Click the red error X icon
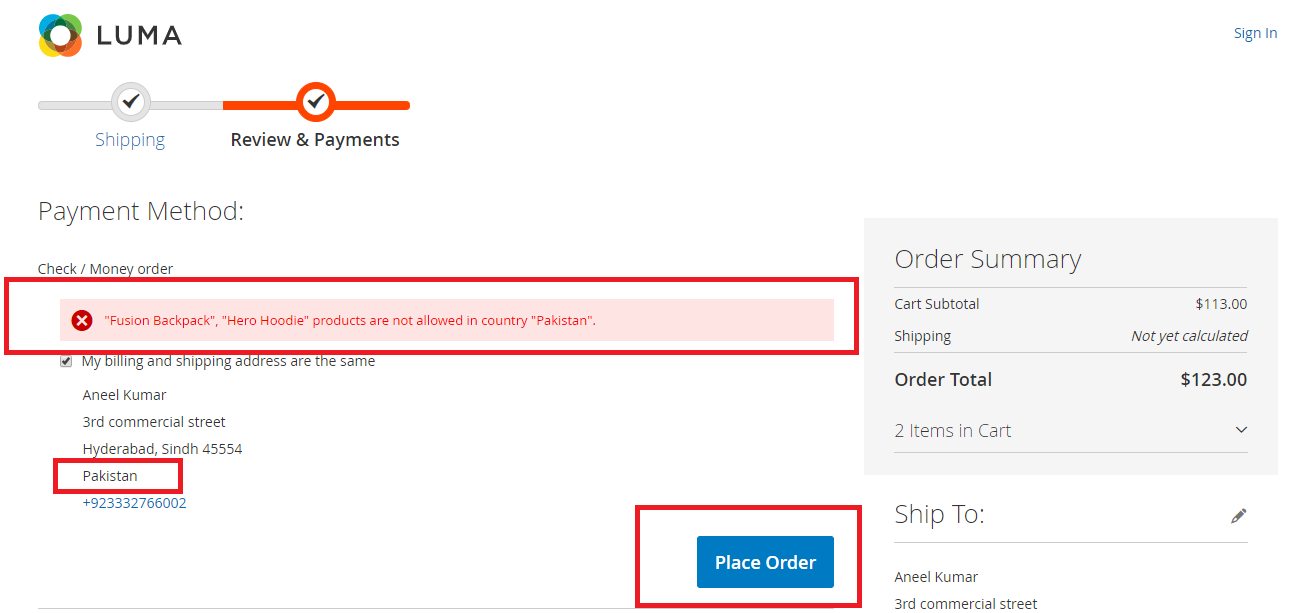 pos(82,320)
